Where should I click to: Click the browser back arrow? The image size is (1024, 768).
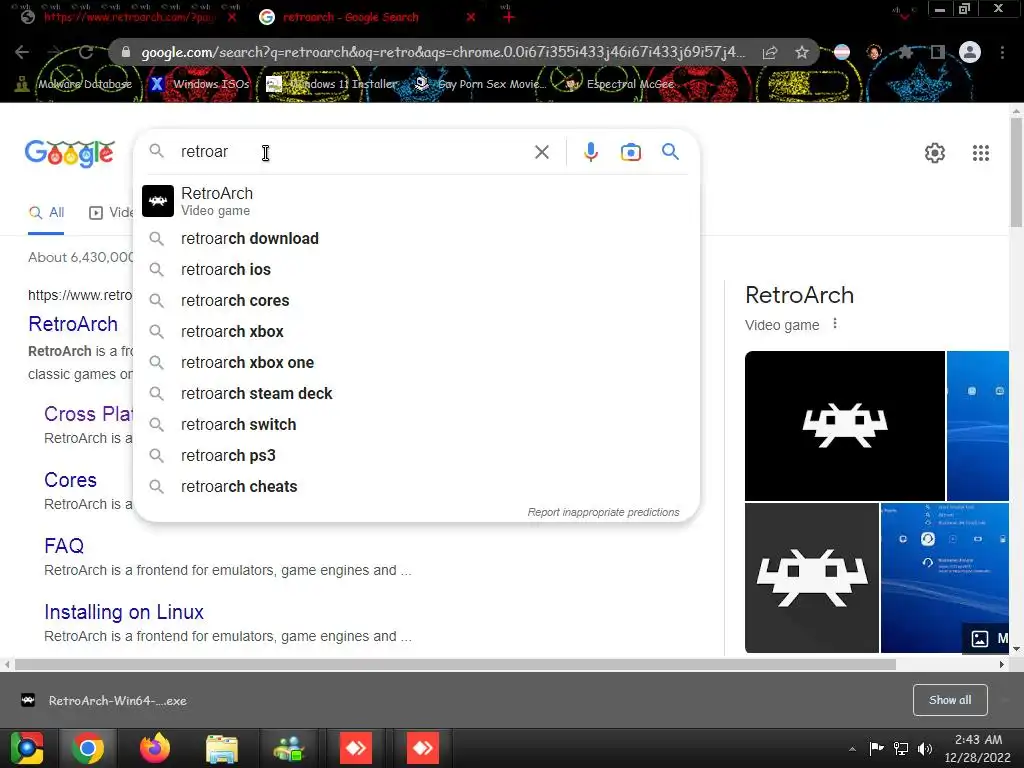[x=22, y=52]
